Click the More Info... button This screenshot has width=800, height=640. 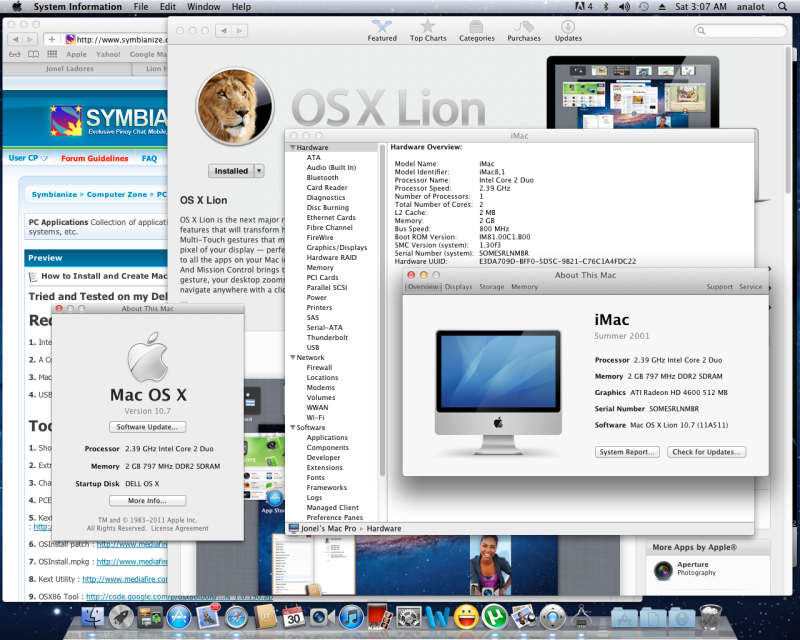click(147, 501)
